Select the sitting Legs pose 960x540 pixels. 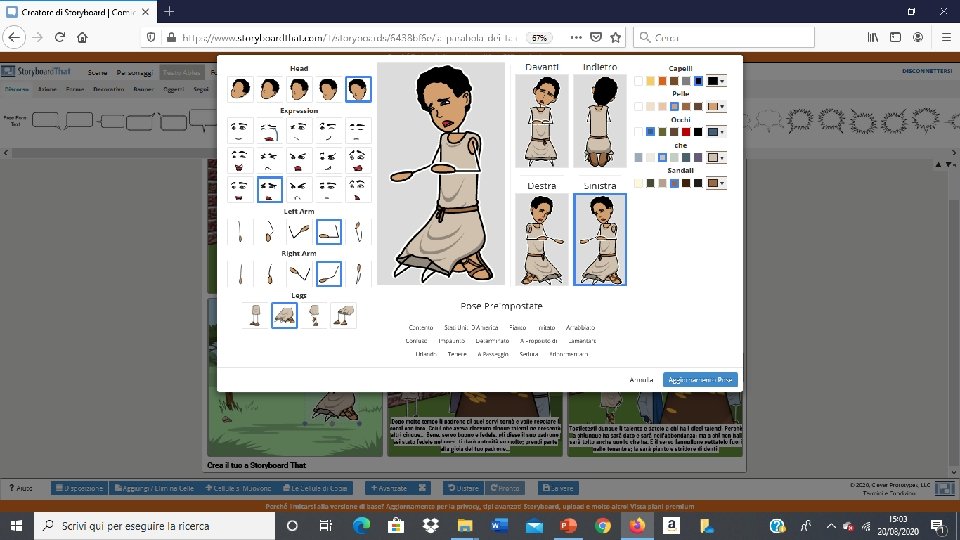coord(343,315)
